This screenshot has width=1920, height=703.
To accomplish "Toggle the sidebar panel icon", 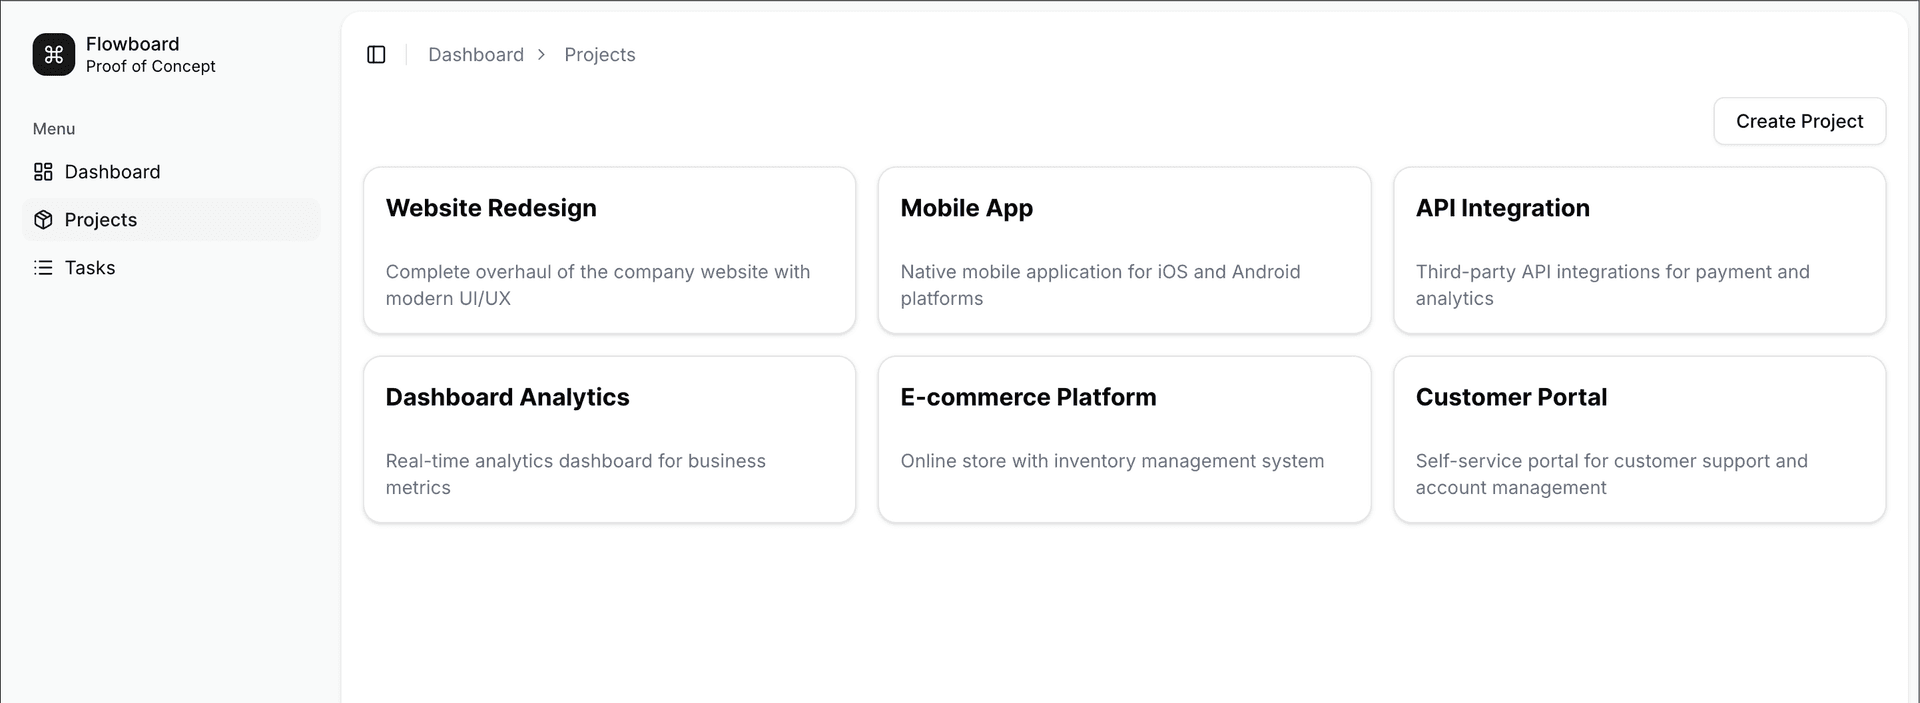I will 376,55.
